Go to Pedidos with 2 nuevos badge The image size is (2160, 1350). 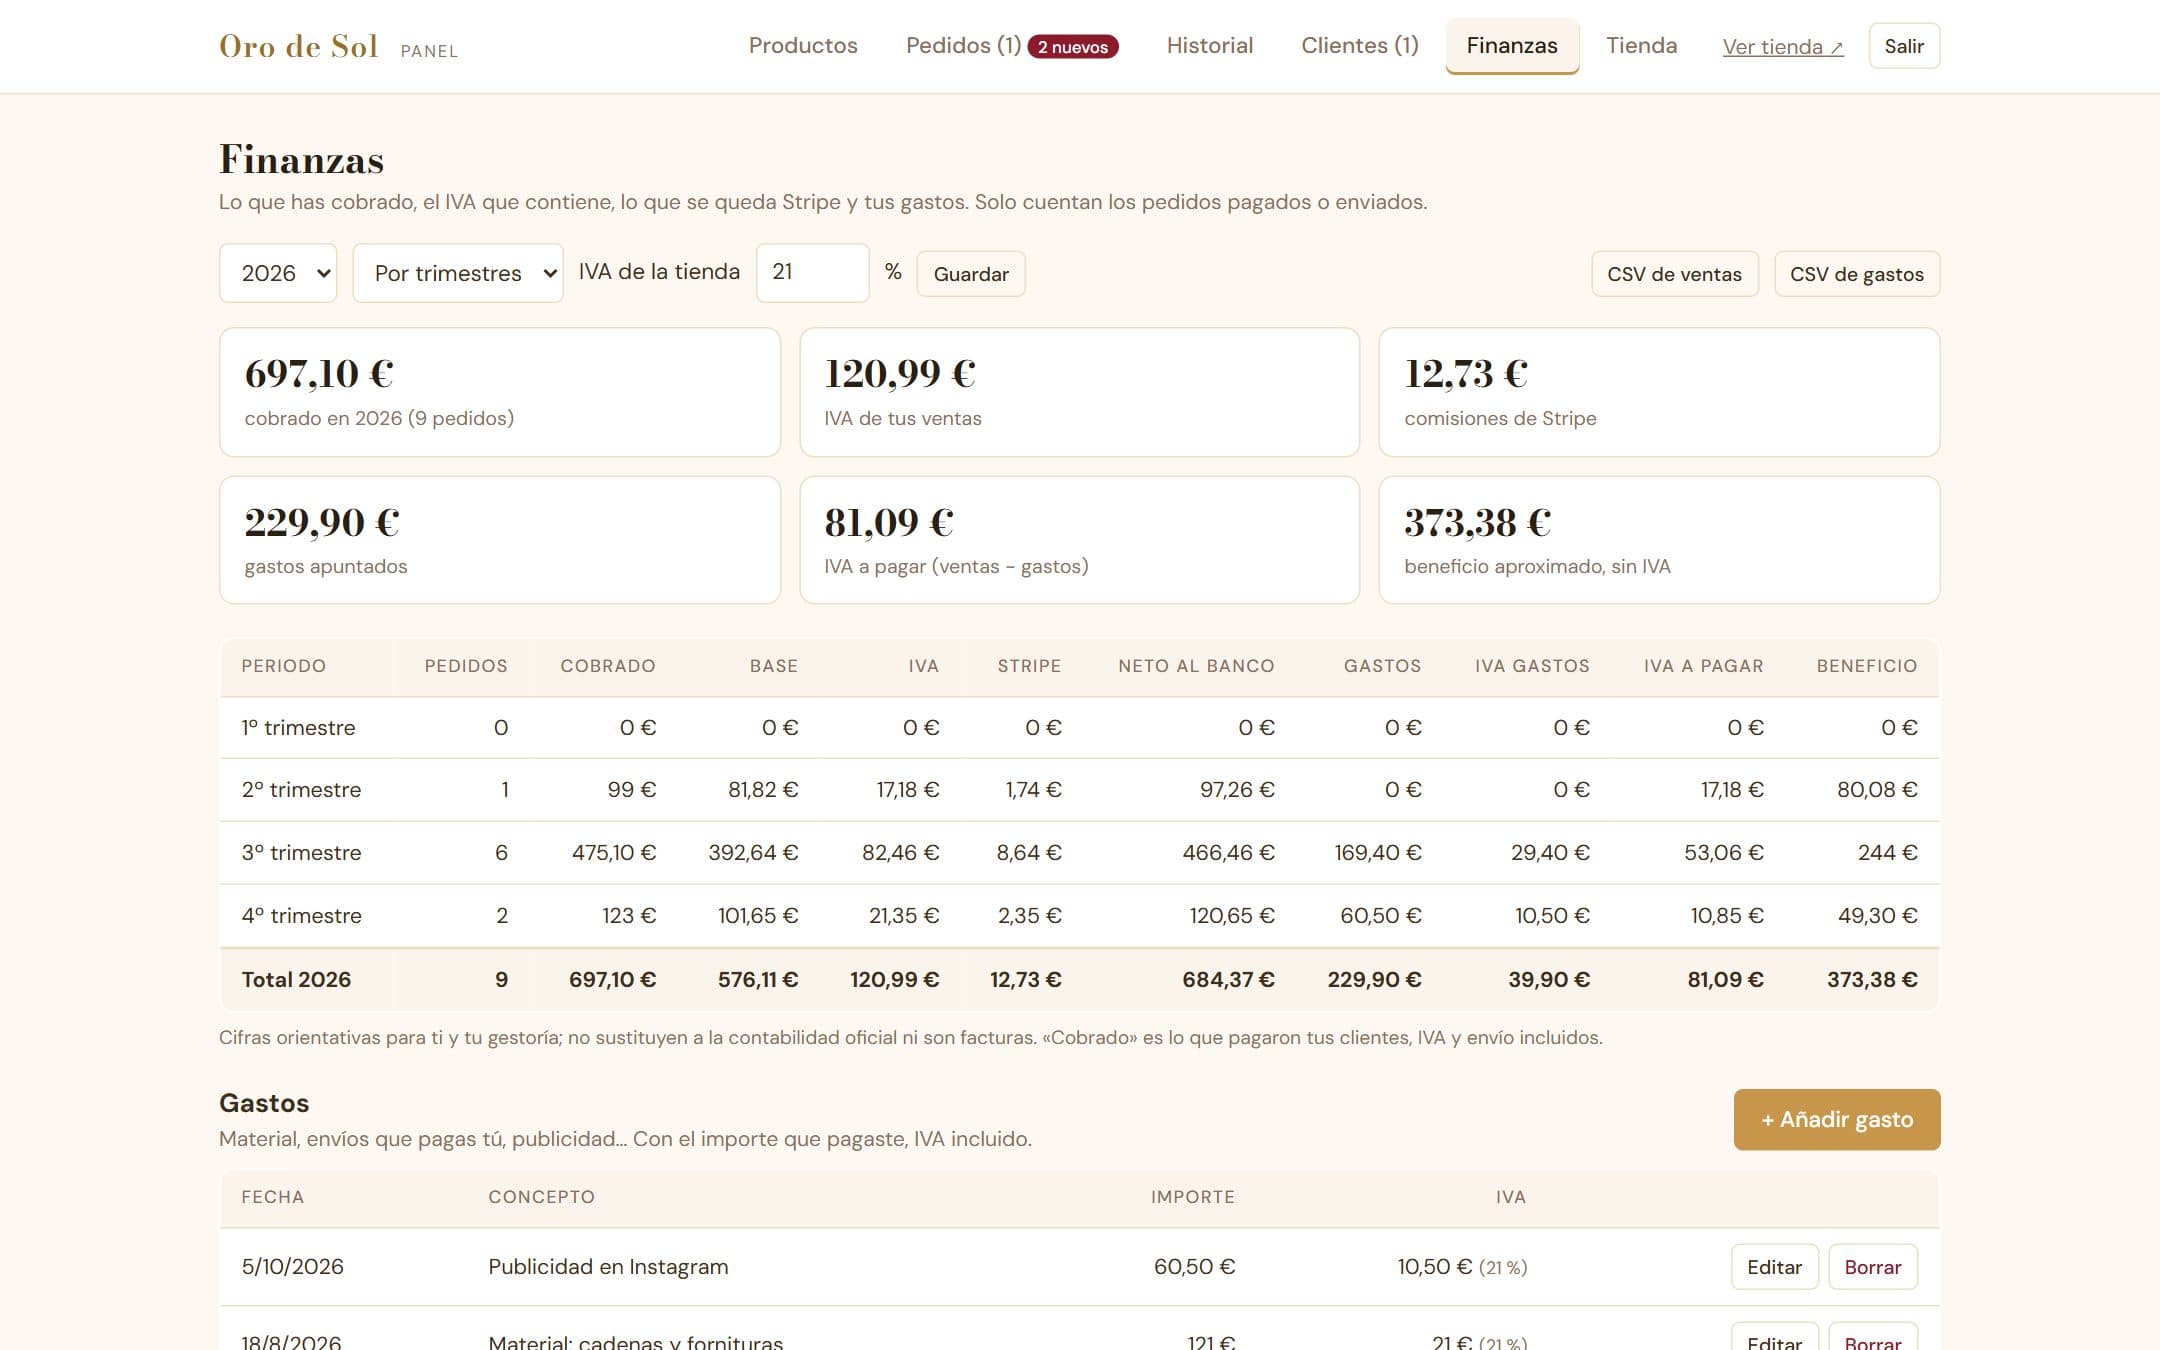click(x=1012, y=46)
